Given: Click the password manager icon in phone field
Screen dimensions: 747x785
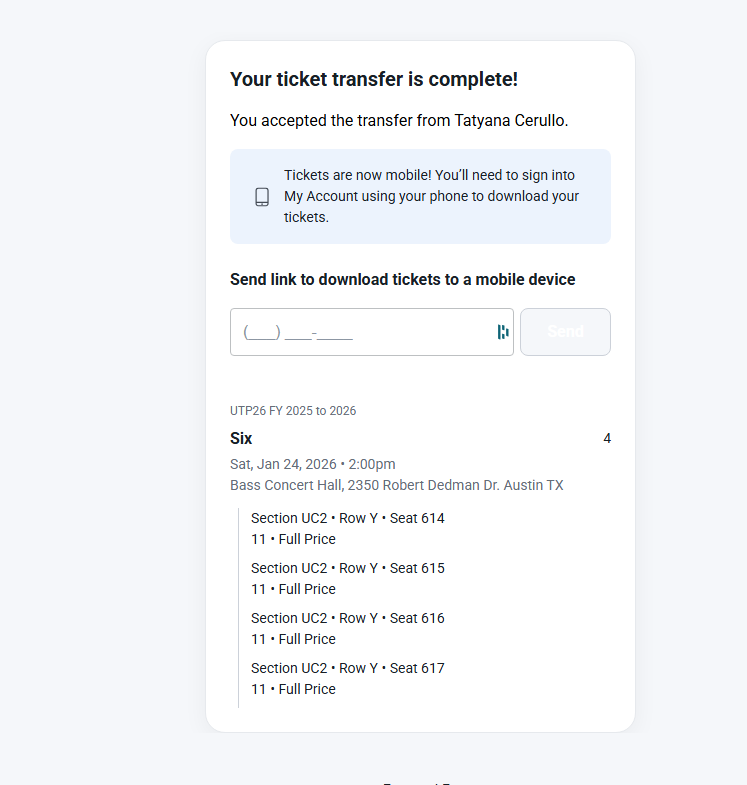Looking at the screenshot, I should [503, 332].
